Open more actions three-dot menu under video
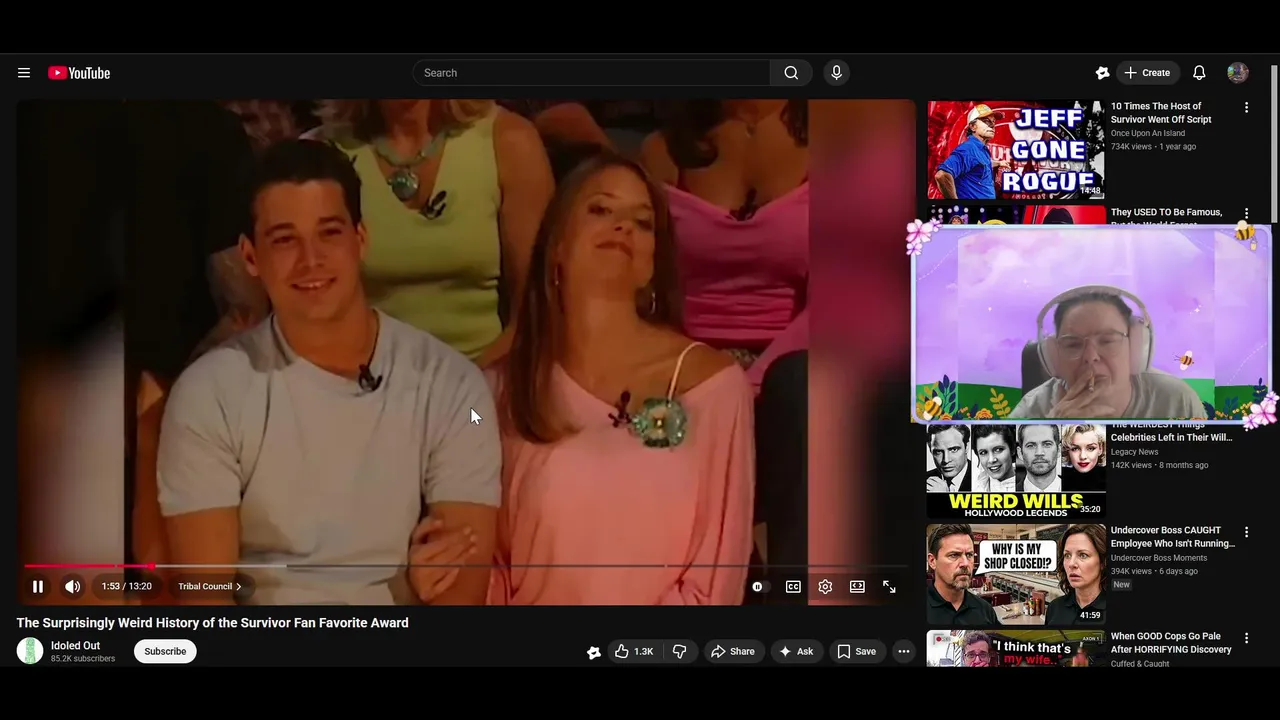 (x=904, y=651)
